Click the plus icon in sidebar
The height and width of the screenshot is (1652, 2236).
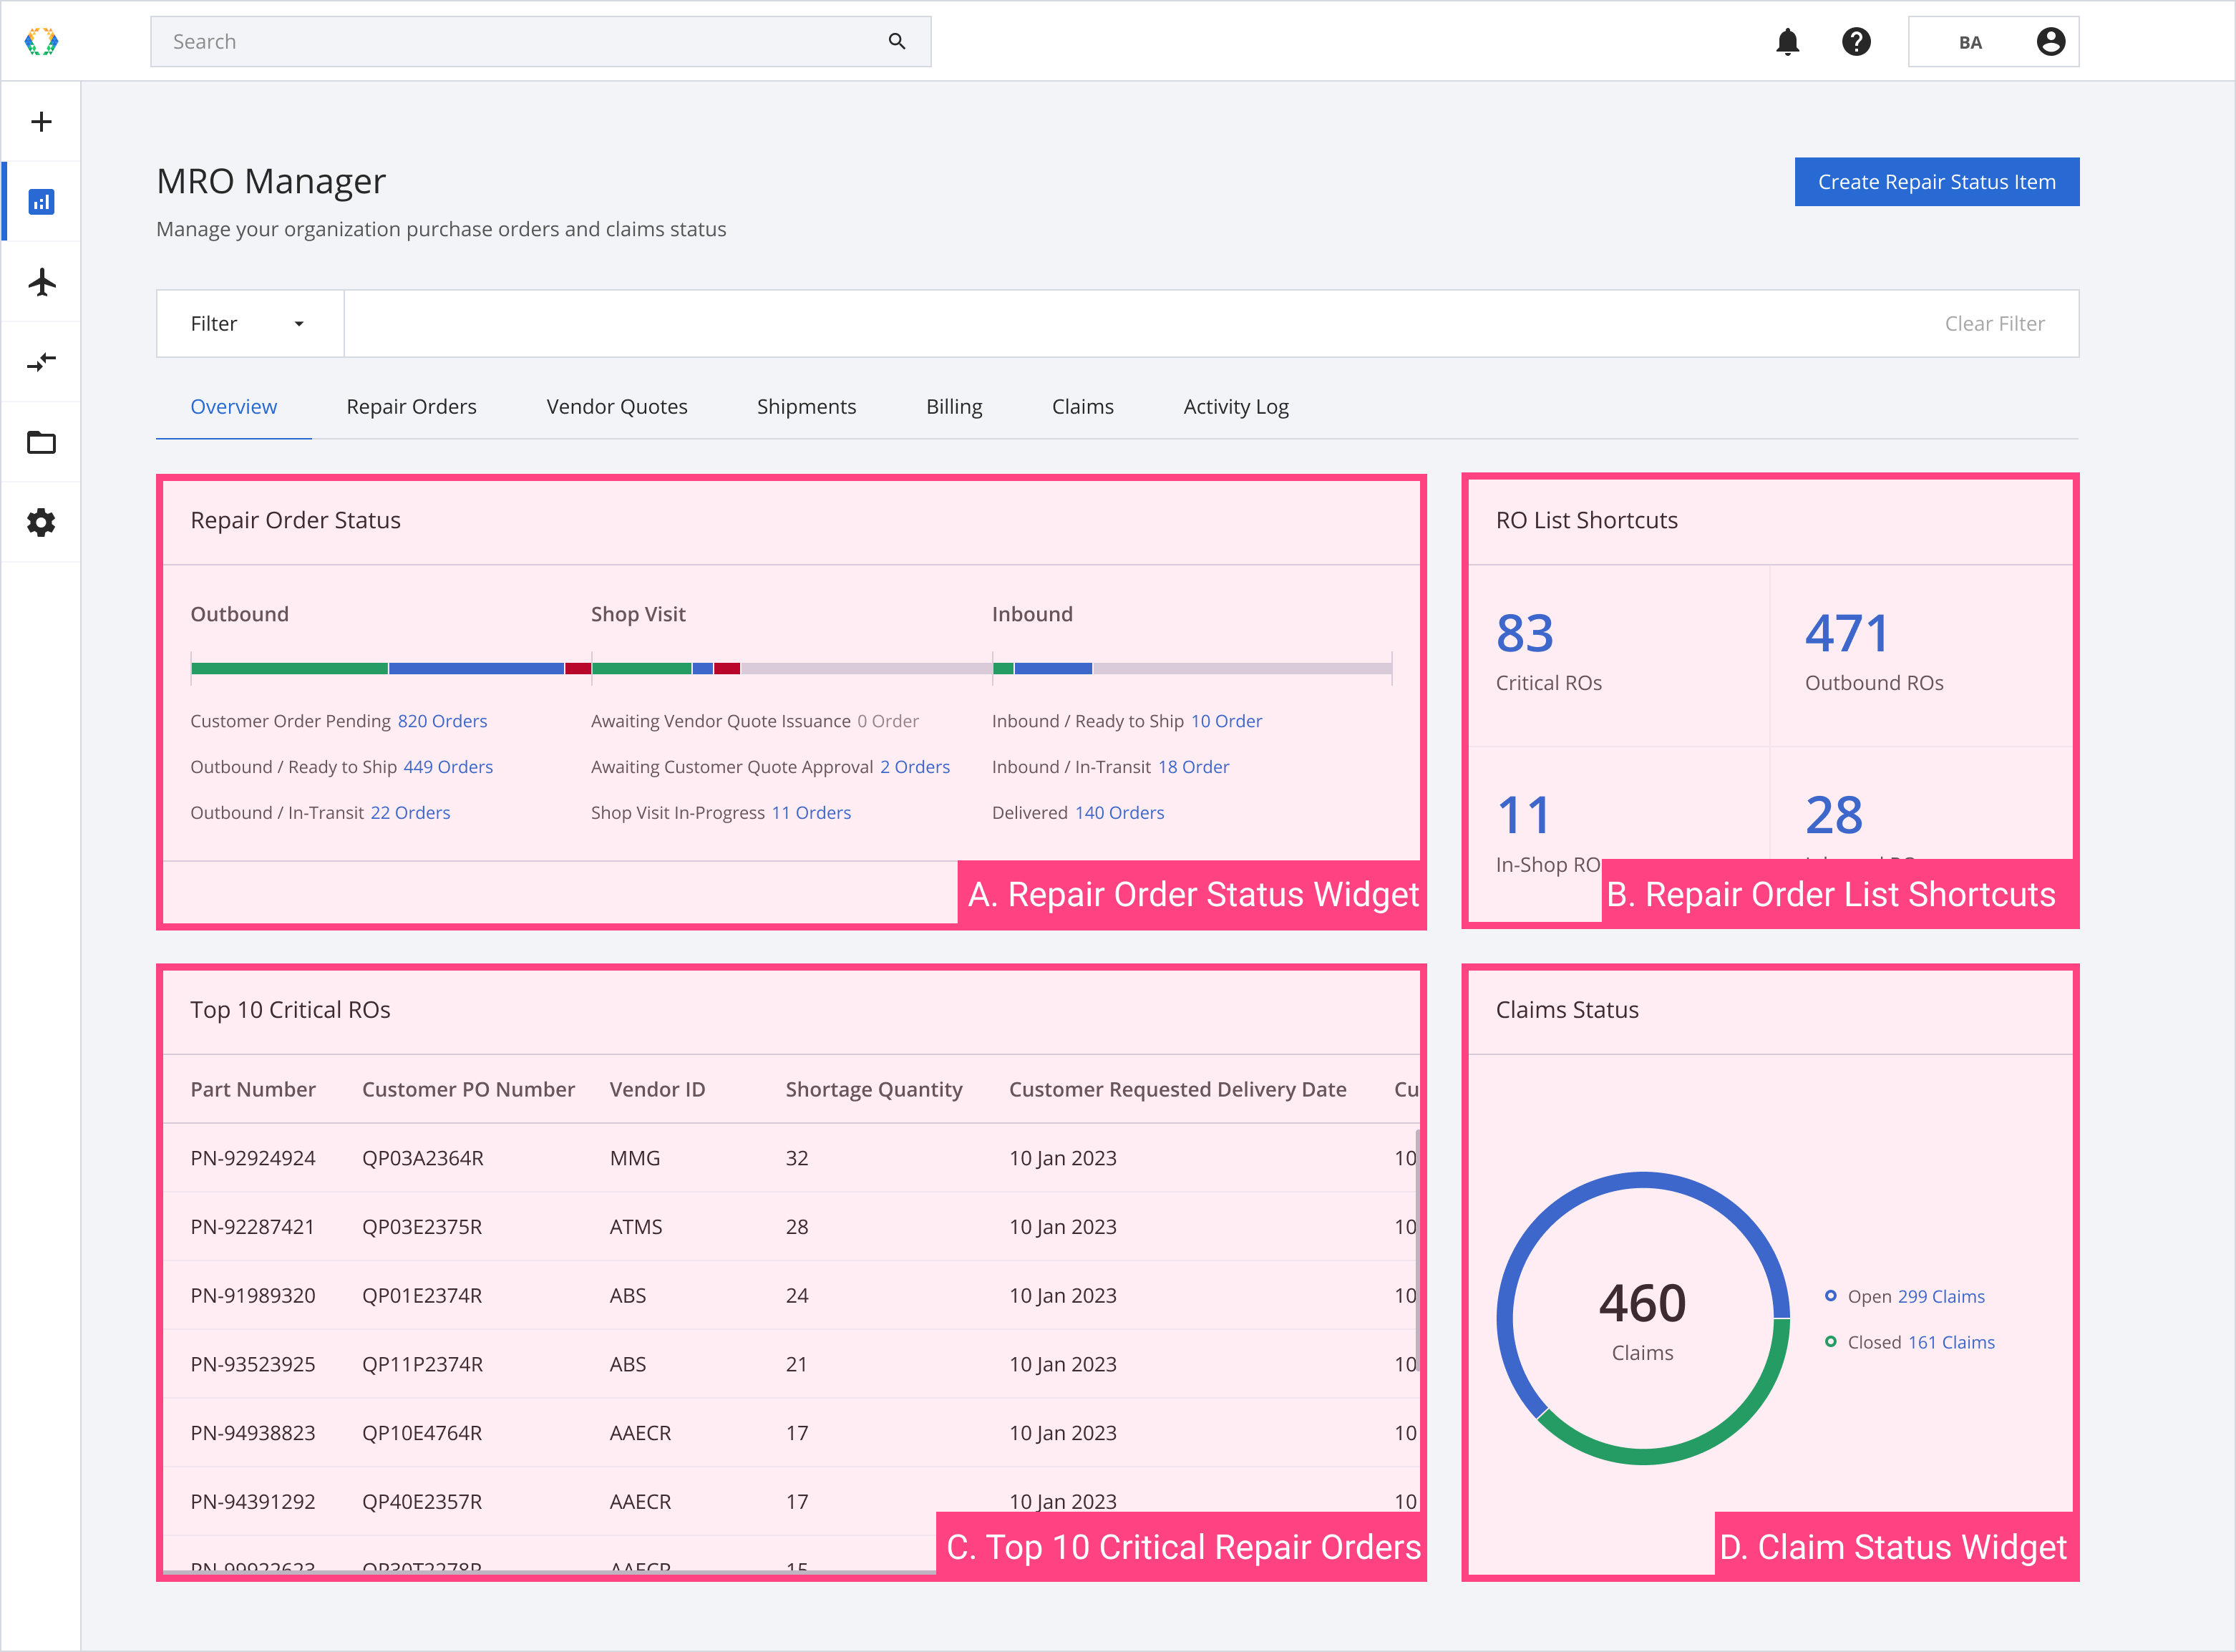click(x=41, y=121)
